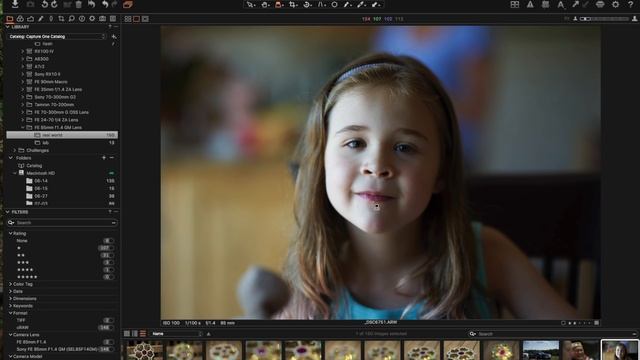Toggle the three-star rating filter
640x360 pixels.
pos(108,262)
